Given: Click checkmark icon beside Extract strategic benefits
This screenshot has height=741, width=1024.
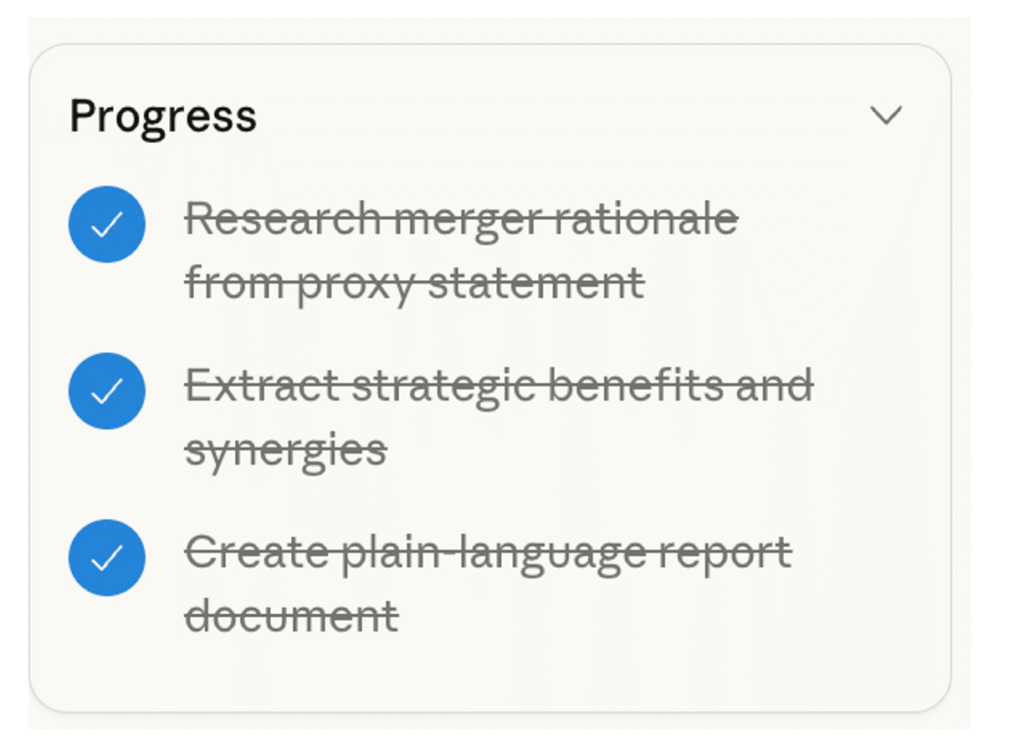Looking at the screenshot, I should 107,391.
